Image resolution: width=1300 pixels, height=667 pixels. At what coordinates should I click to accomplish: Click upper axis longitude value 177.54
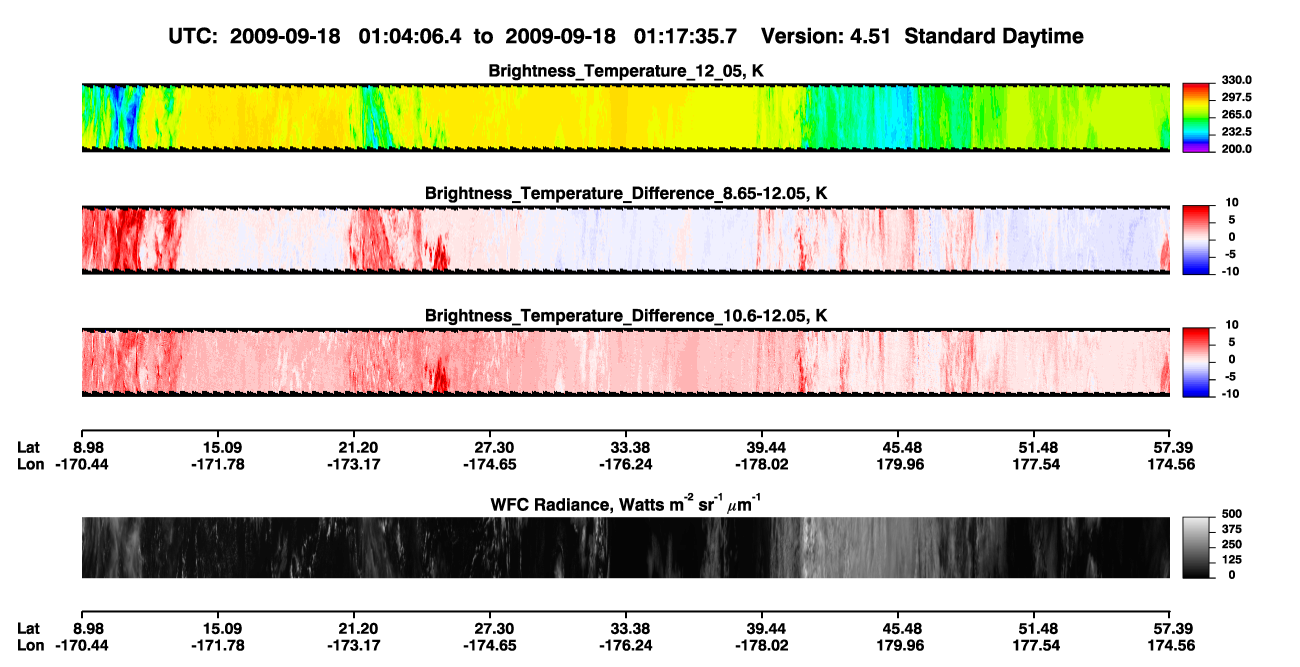click(x=1038, y=465)
